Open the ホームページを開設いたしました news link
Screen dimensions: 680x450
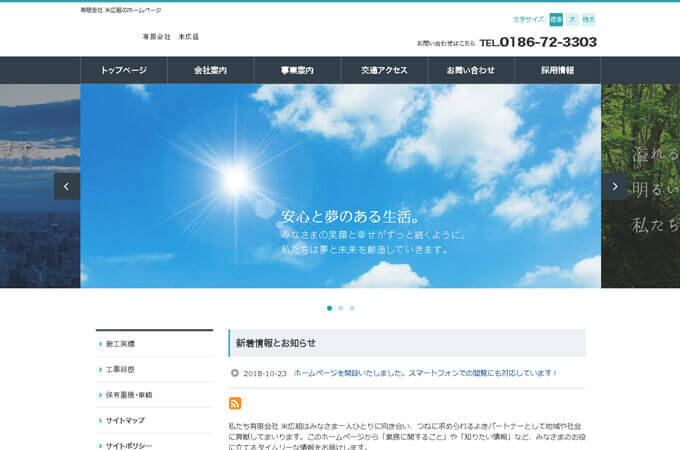coord(424,373)
